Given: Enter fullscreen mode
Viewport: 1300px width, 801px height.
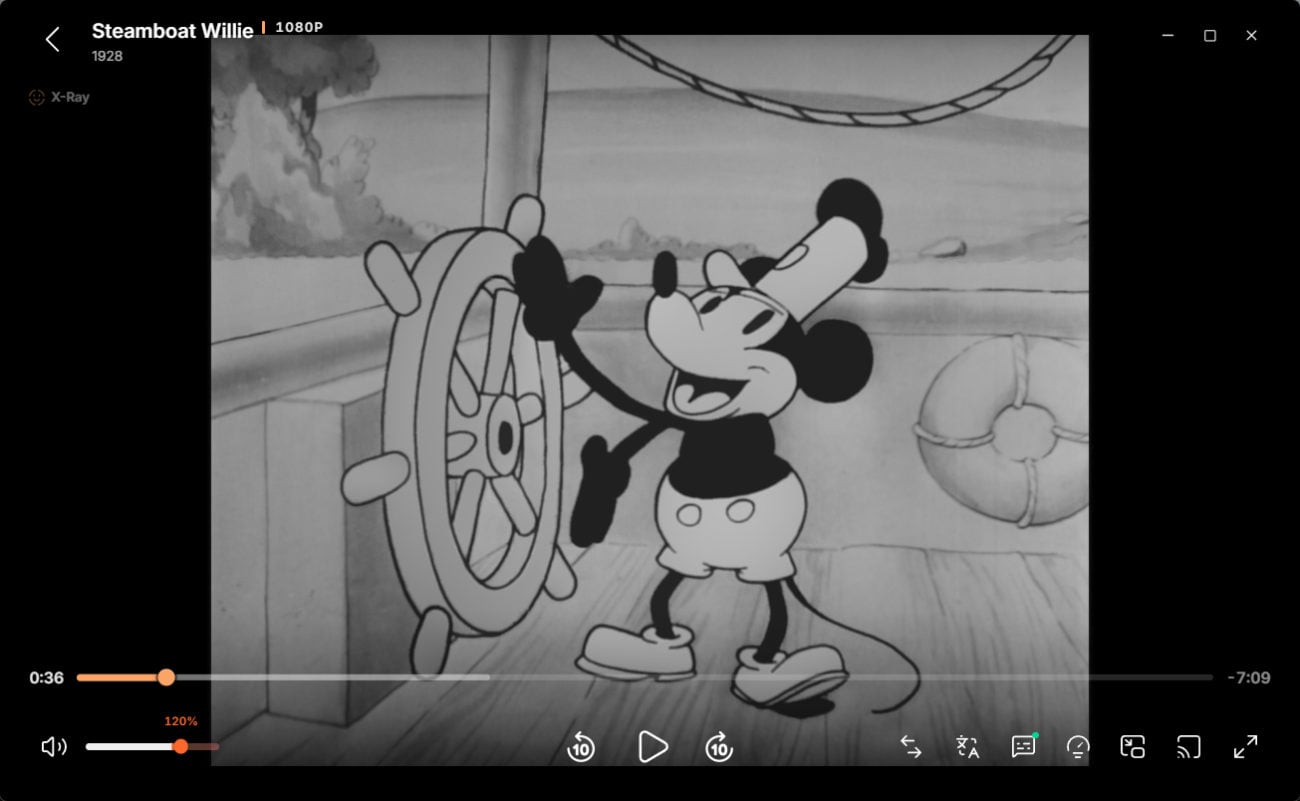Looking at the screenshot, I should (1245, 746).
